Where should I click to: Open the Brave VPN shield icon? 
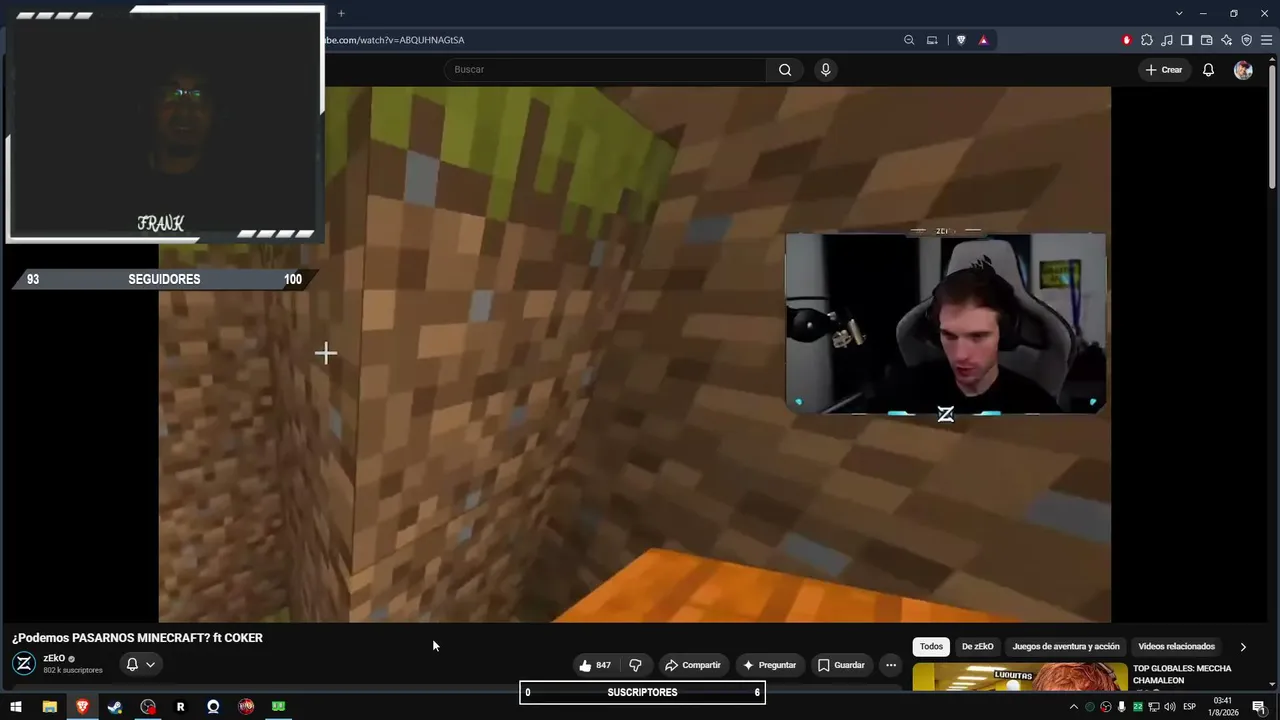[1246, 40]
